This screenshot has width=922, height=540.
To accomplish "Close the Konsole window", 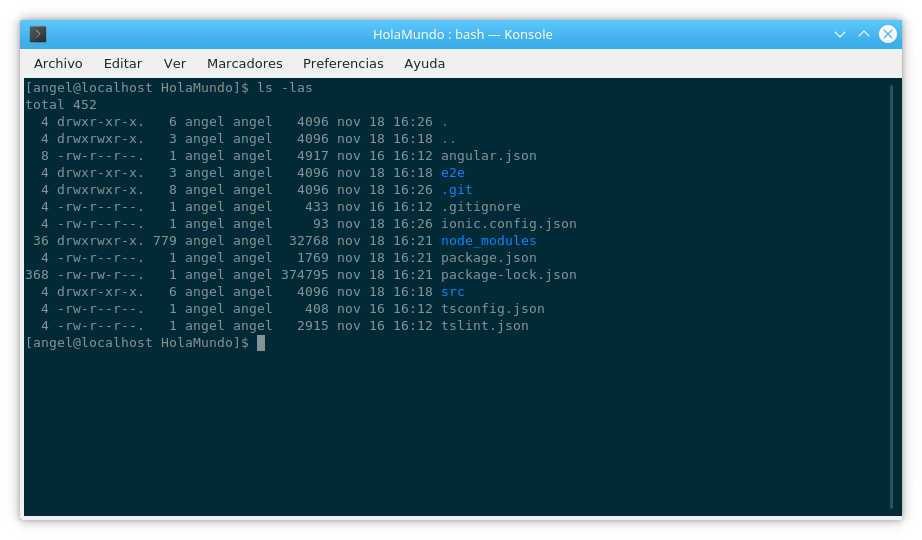I will 888,34.
